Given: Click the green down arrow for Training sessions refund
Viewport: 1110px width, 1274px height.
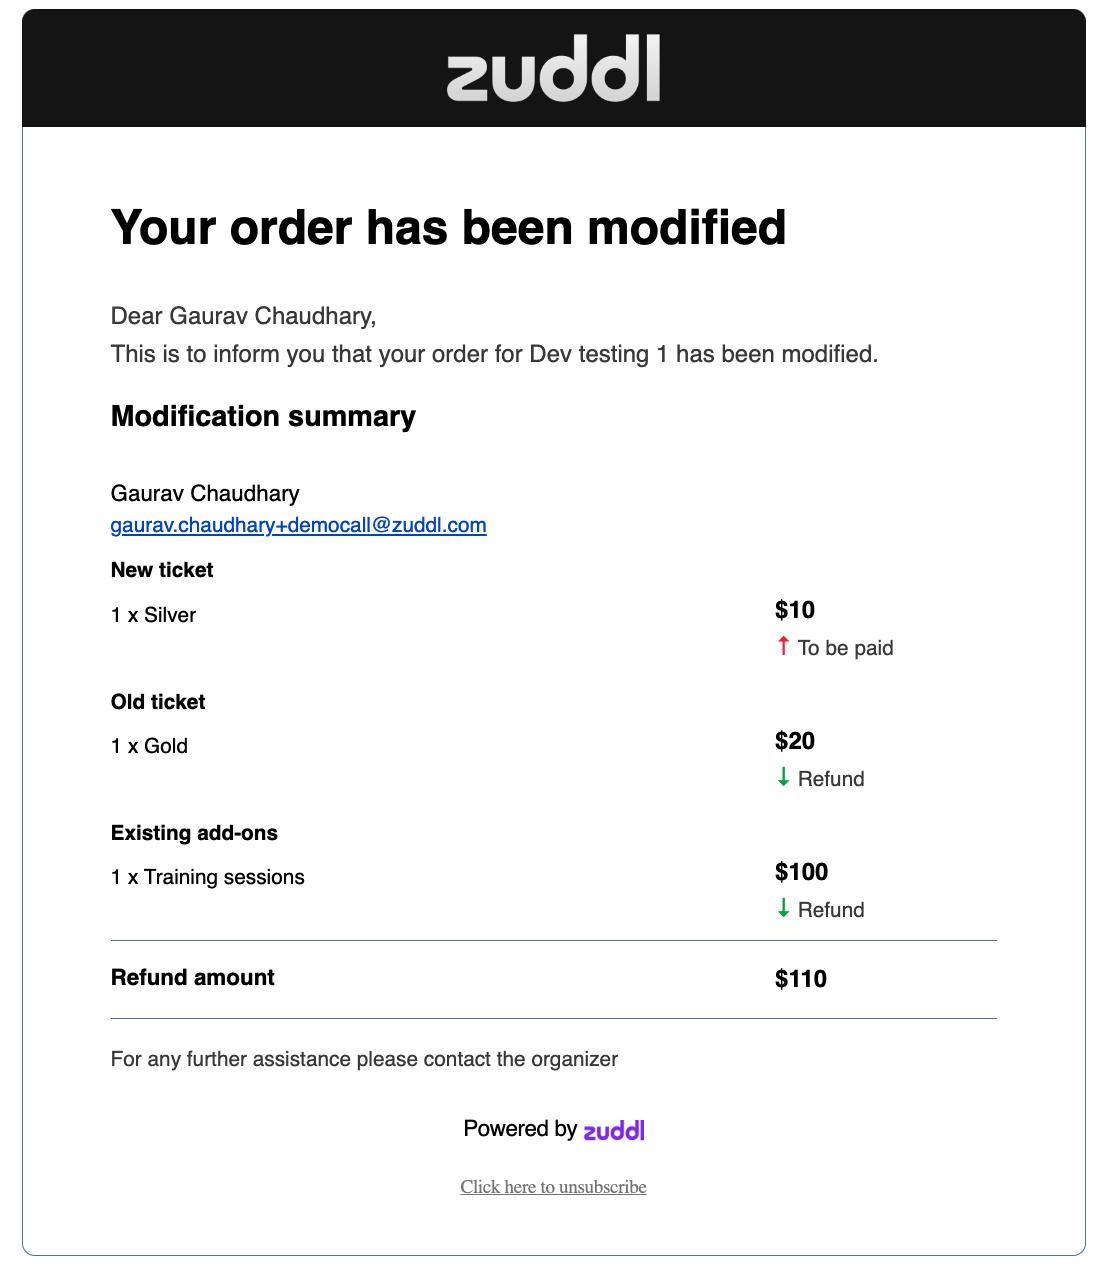Looking at the screenshot, I should tap(783, 908).
